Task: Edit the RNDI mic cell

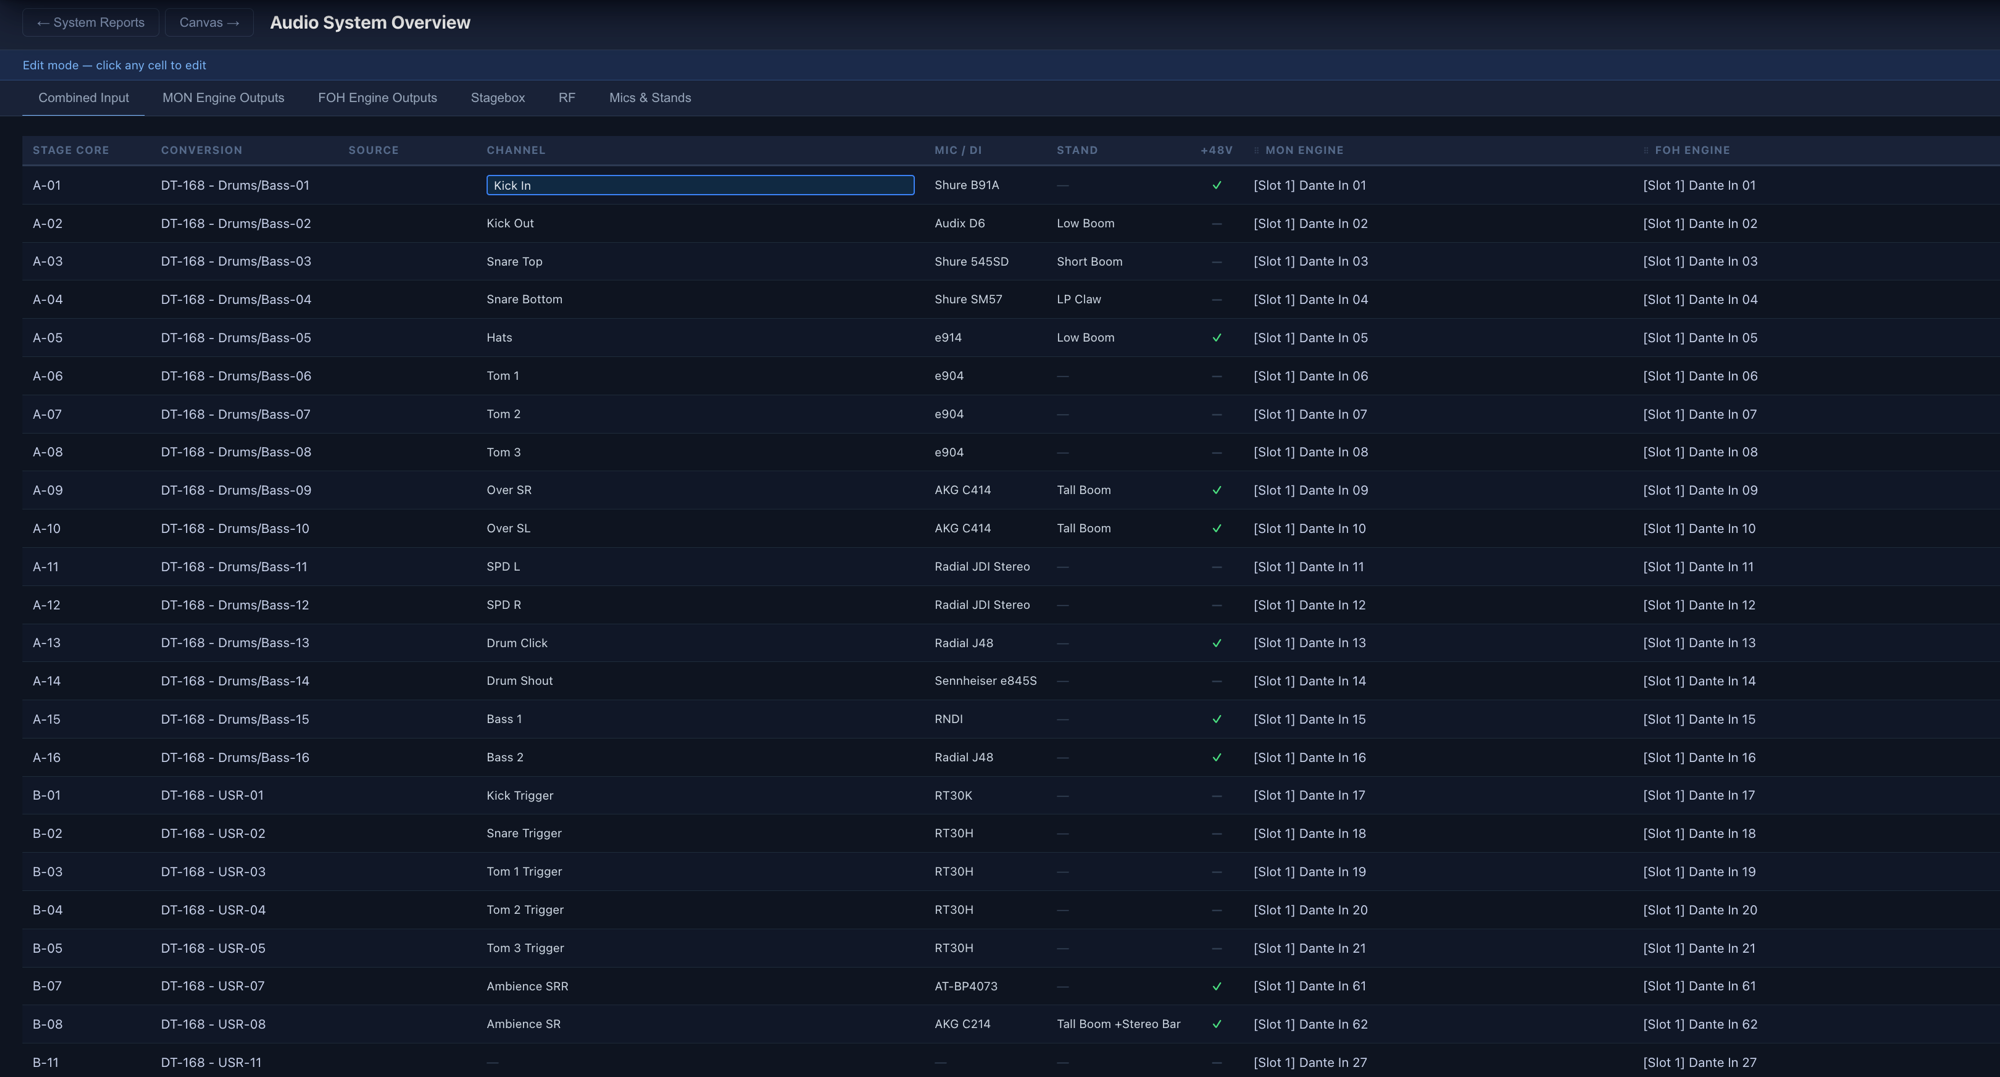Action: [x=949, y=719]
